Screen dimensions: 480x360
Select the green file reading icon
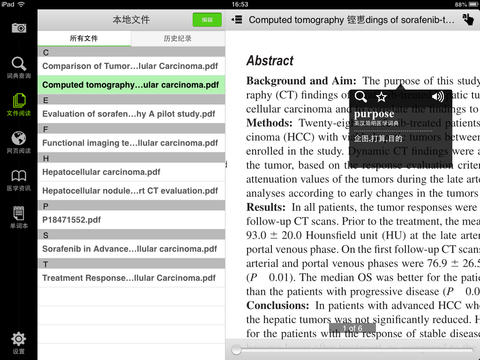19,105
